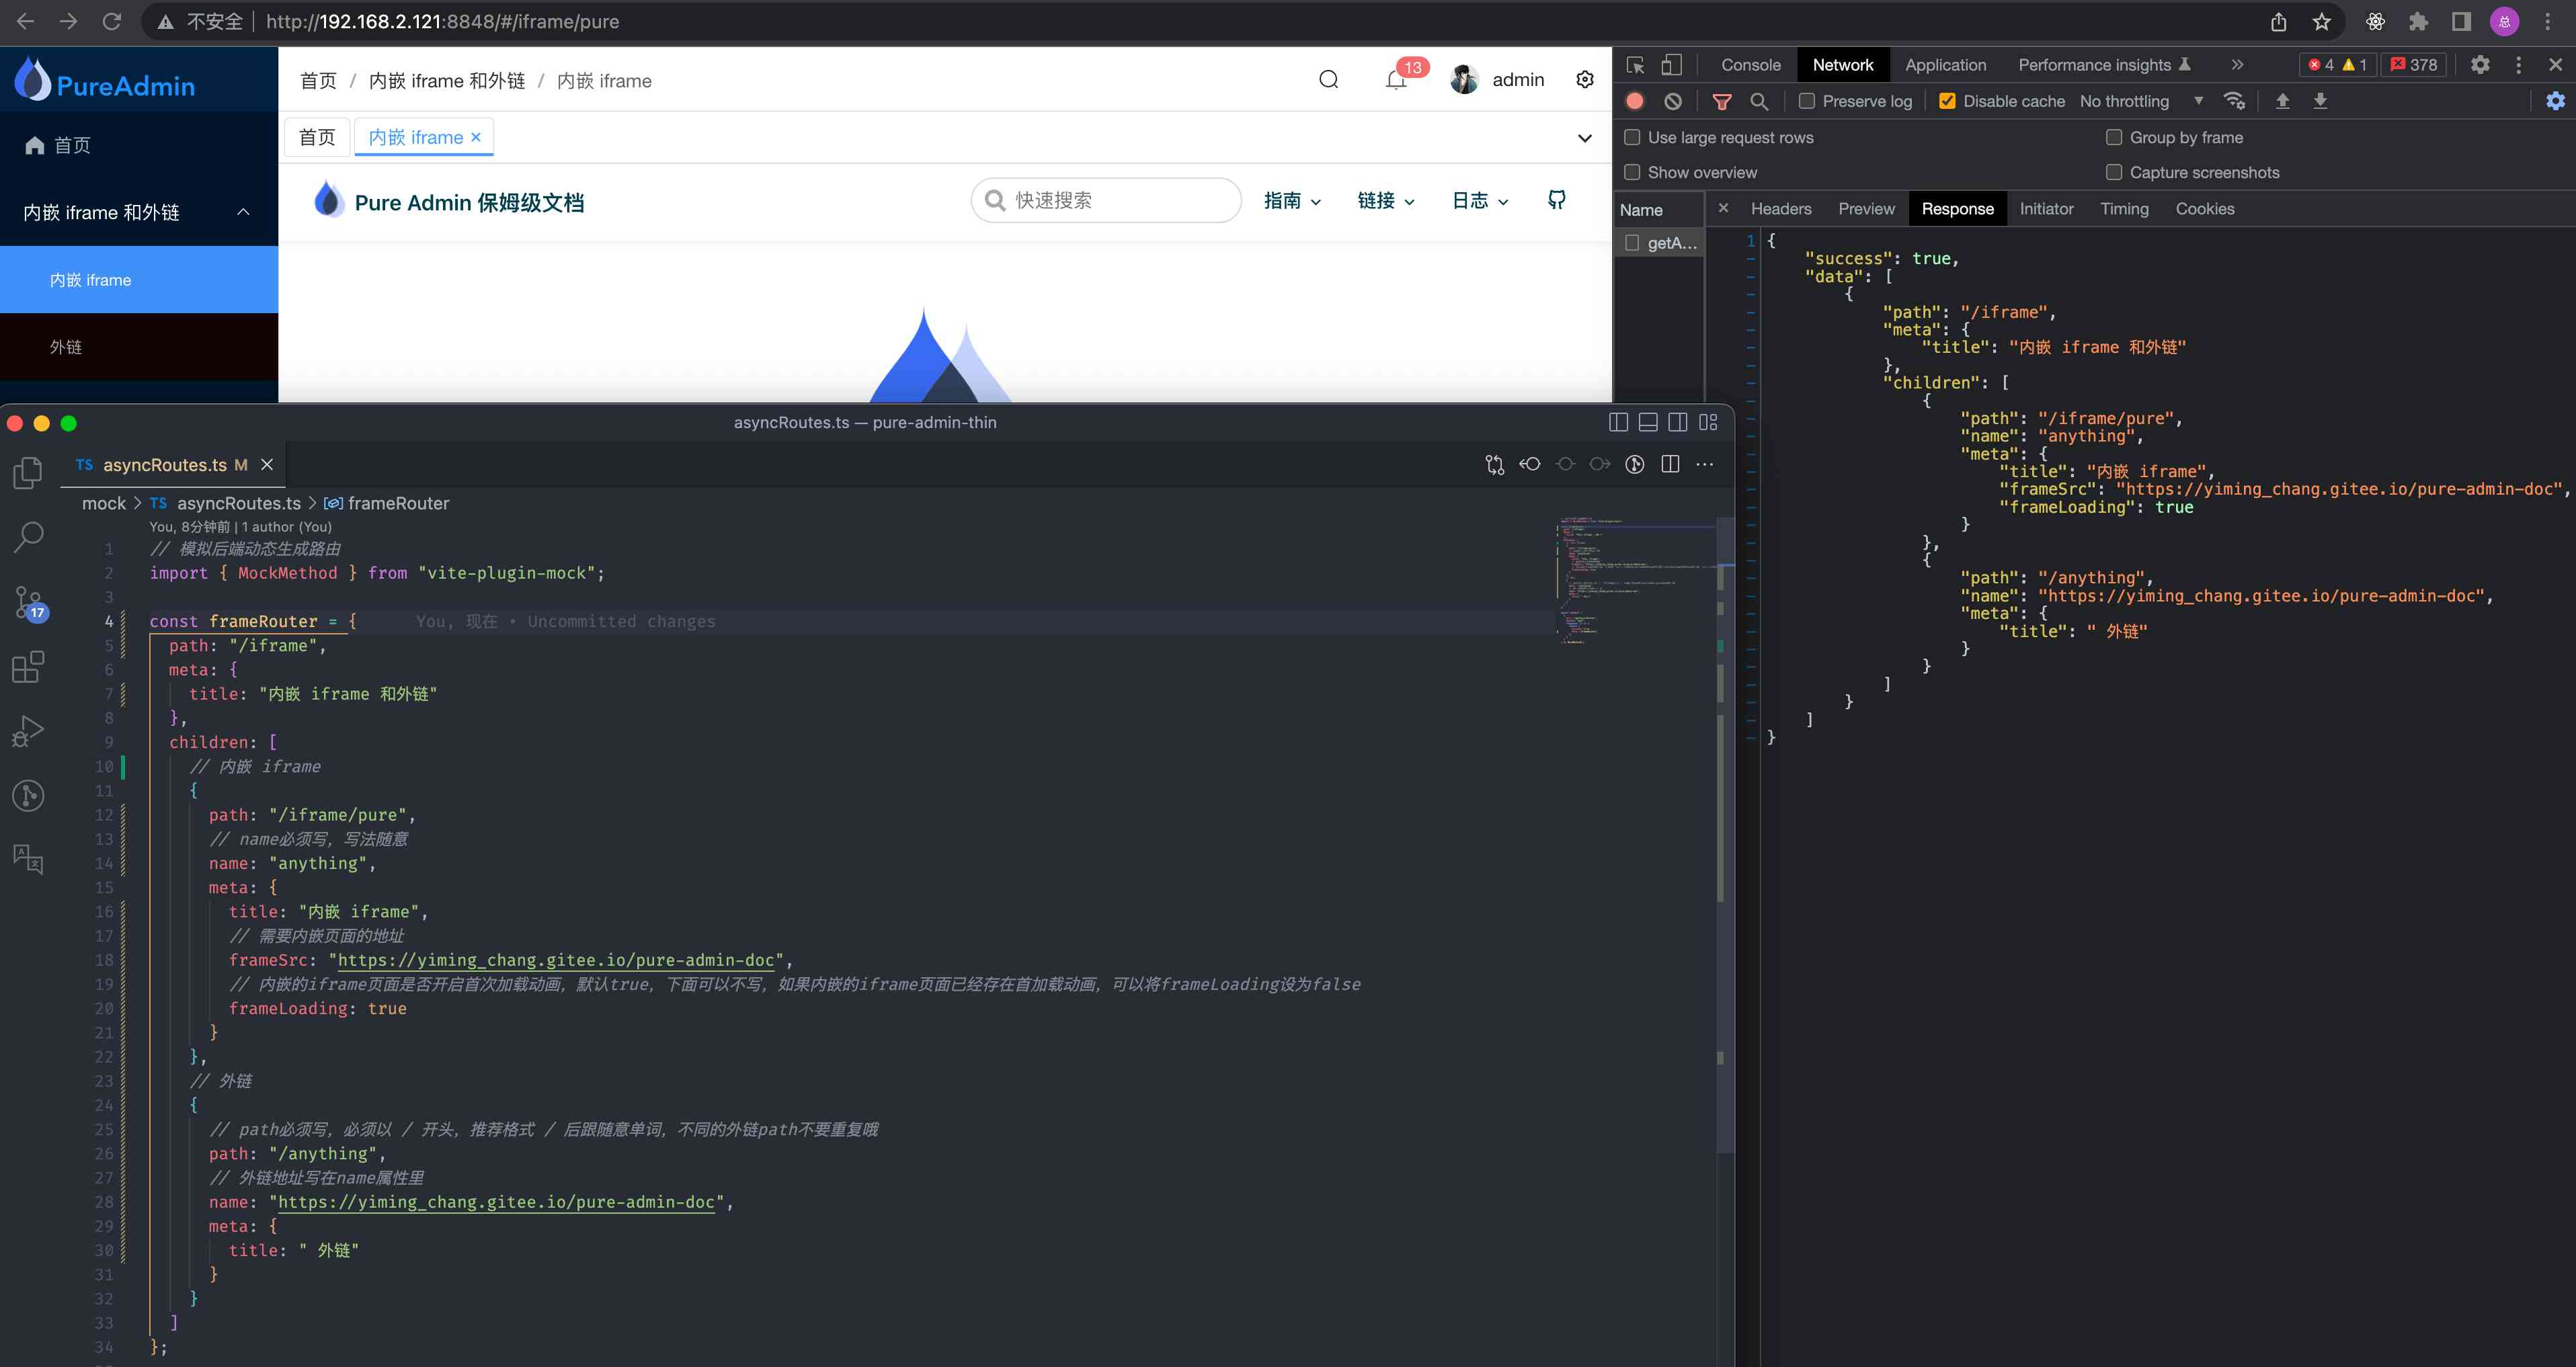Enable the Preserve log checkbox
2576x1367 pixels.
click(1807, 101)
